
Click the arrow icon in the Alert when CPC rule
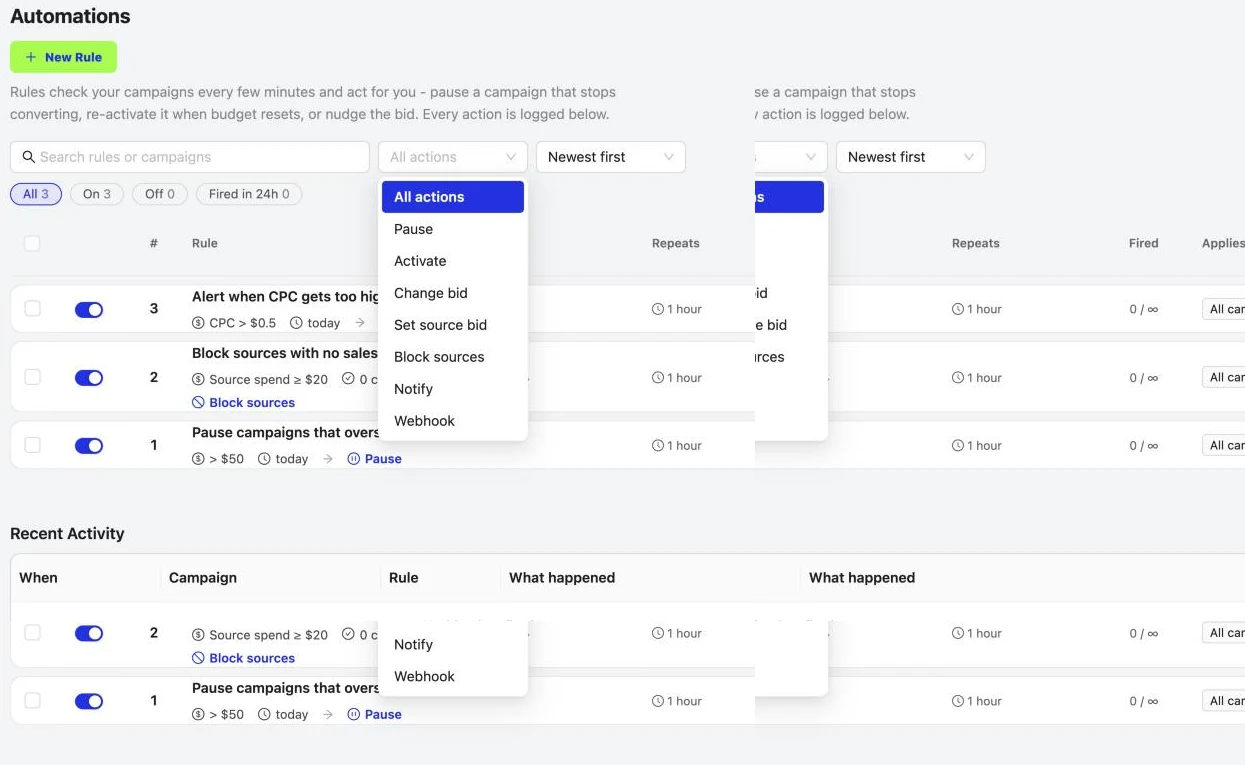click(x=360, y=323)
